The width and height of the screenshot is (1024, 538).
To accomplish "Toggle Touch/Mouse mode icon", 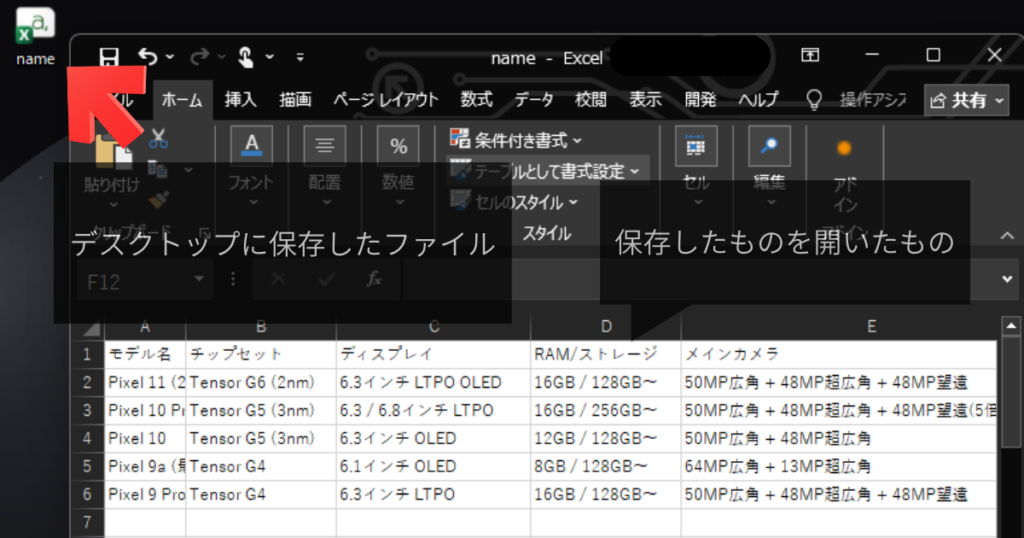I will [x=246, y=57].
